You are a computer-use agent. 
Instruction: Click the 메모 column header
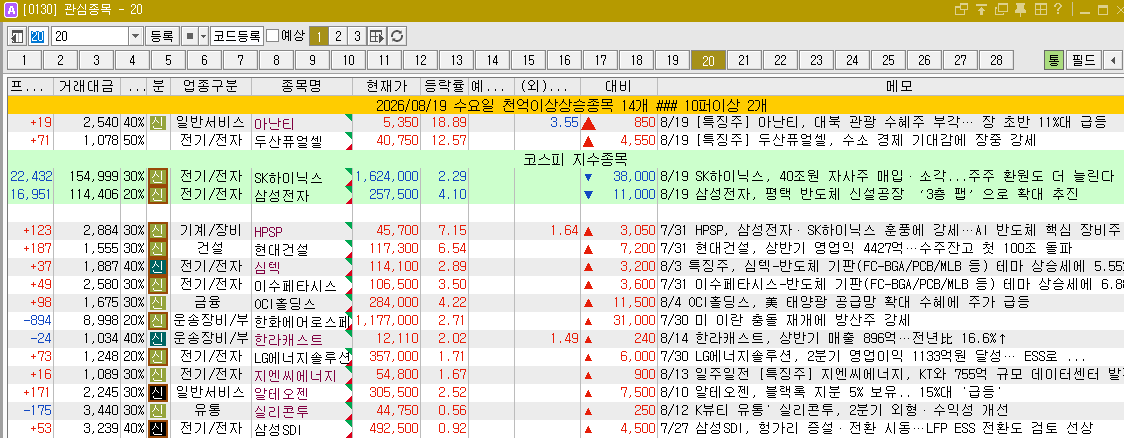coord(890,87)
